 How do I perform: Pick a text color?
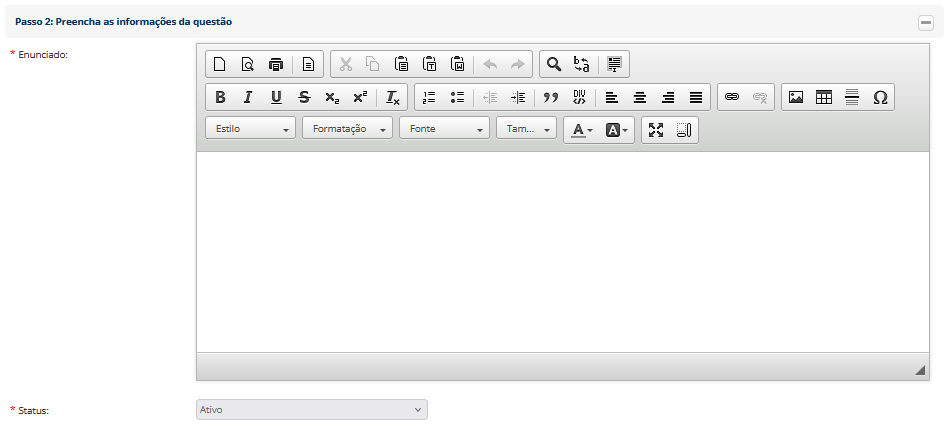click(581, 130)
